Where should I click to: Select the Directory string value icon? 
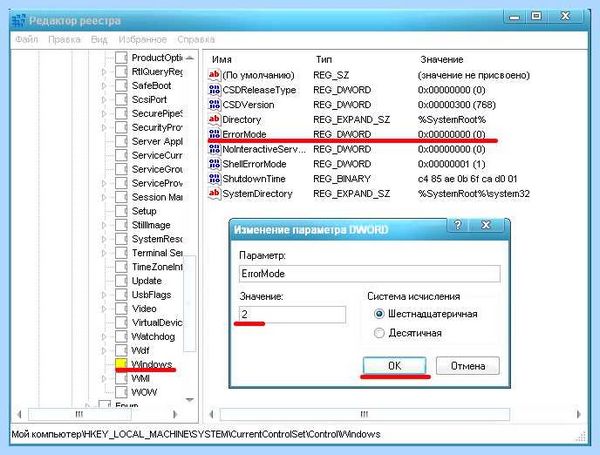click(x=214, y=119)
